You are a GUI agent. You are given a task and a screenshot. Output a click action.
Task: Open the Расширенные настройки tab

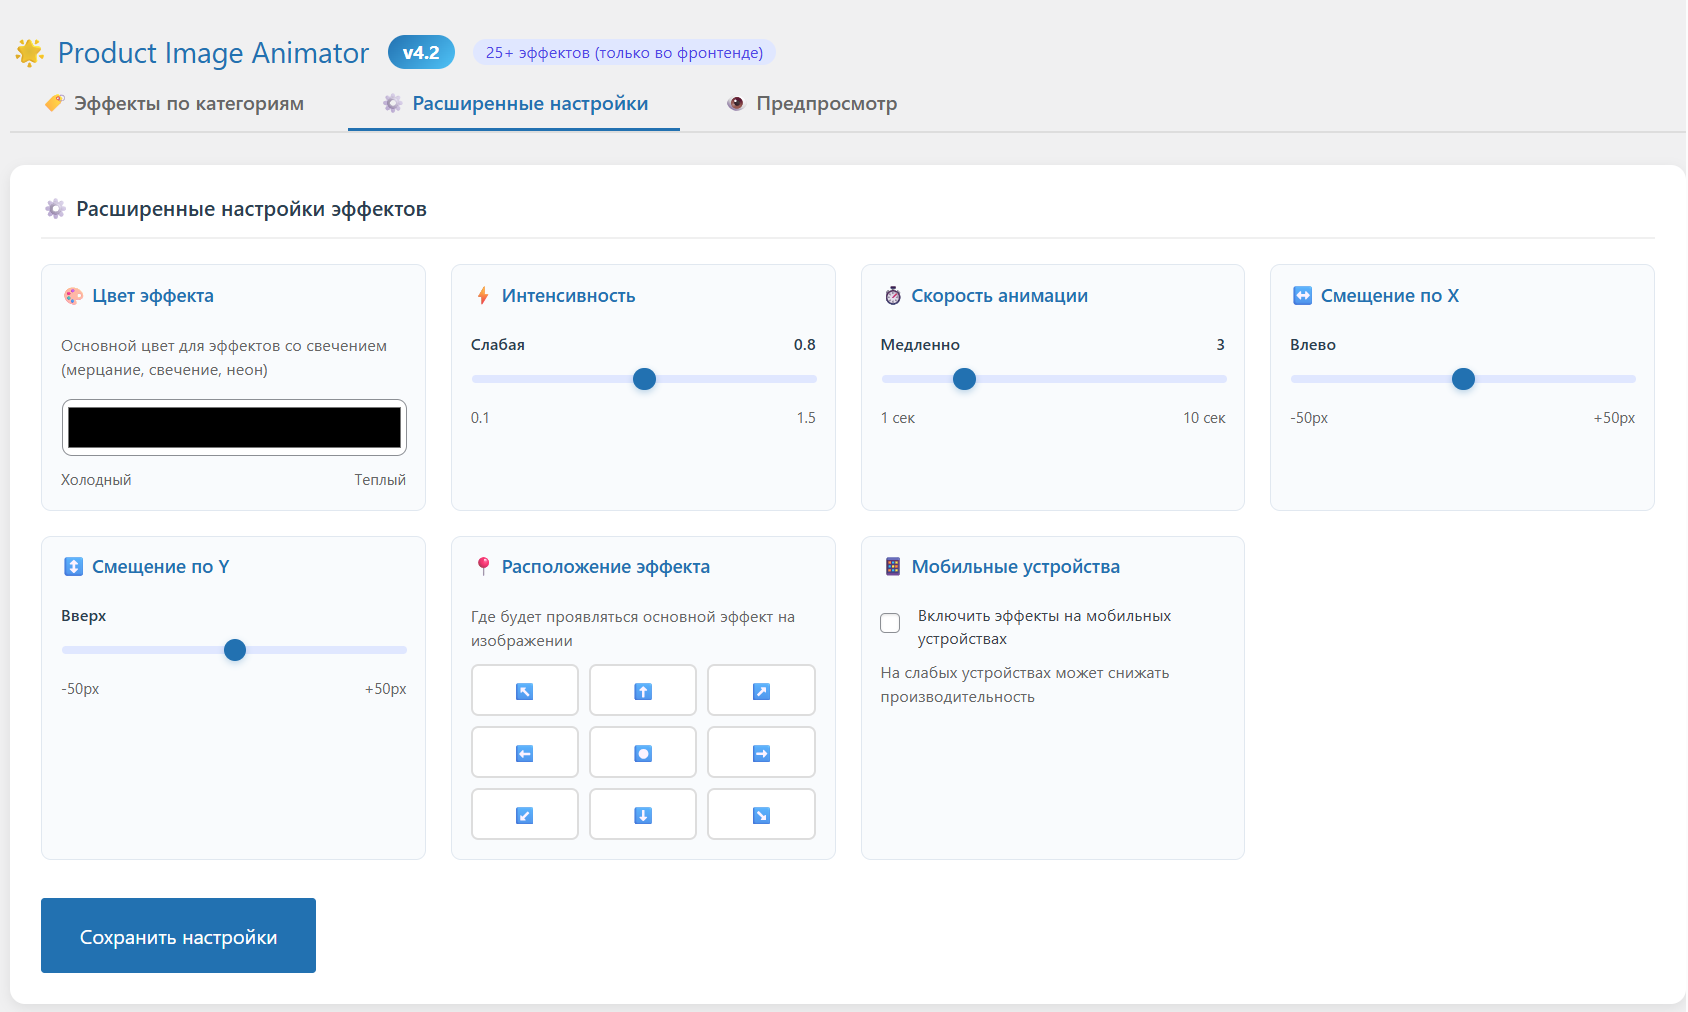(514, 104)
